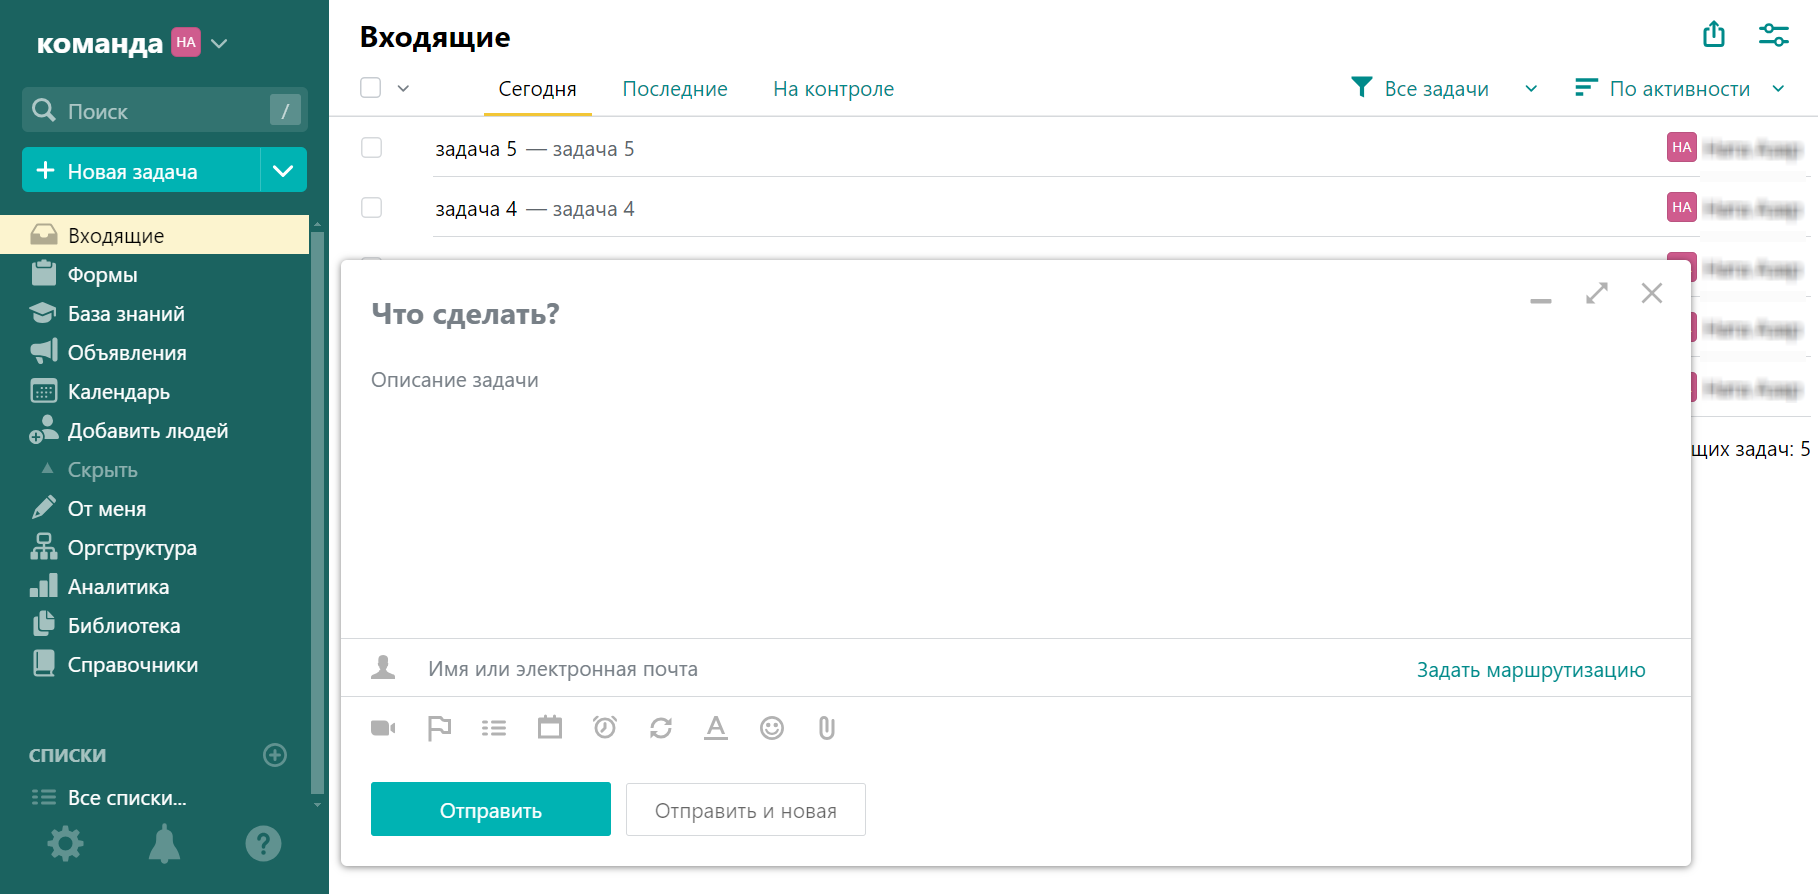Viewport: 1818px width, 894px height.
Task: Expand the selection options chevron
Action: tap(403, 88)
